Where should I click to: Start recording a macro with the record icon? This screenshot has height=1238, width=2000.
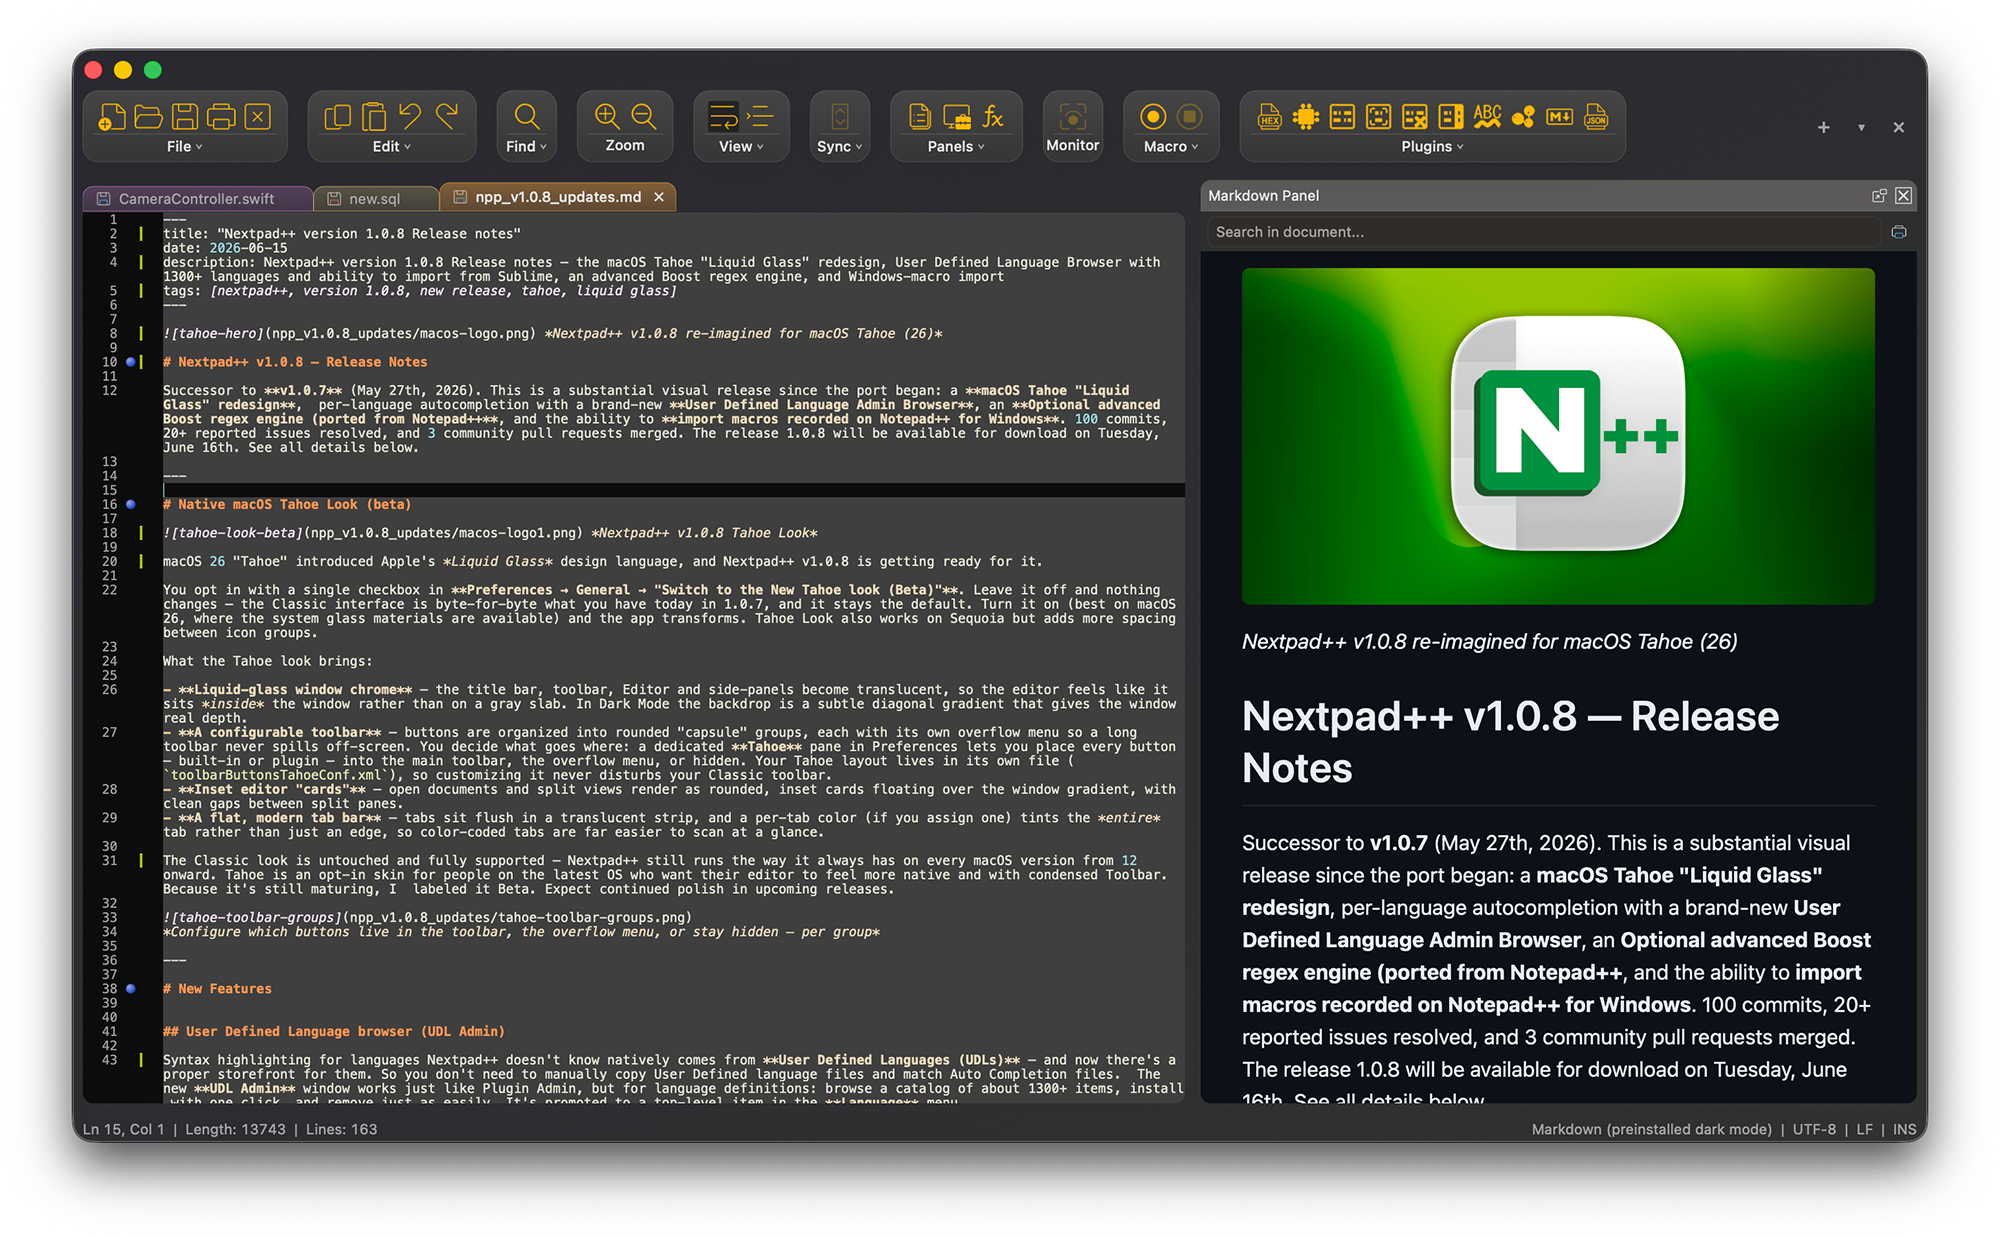pos(1153,117)
